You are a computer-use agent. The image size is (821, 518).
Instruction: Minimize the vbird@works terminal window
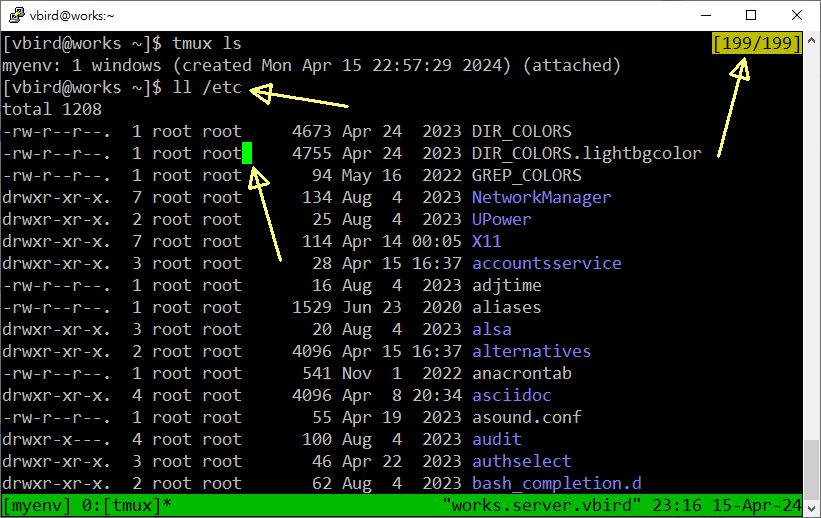coord(706,15)
